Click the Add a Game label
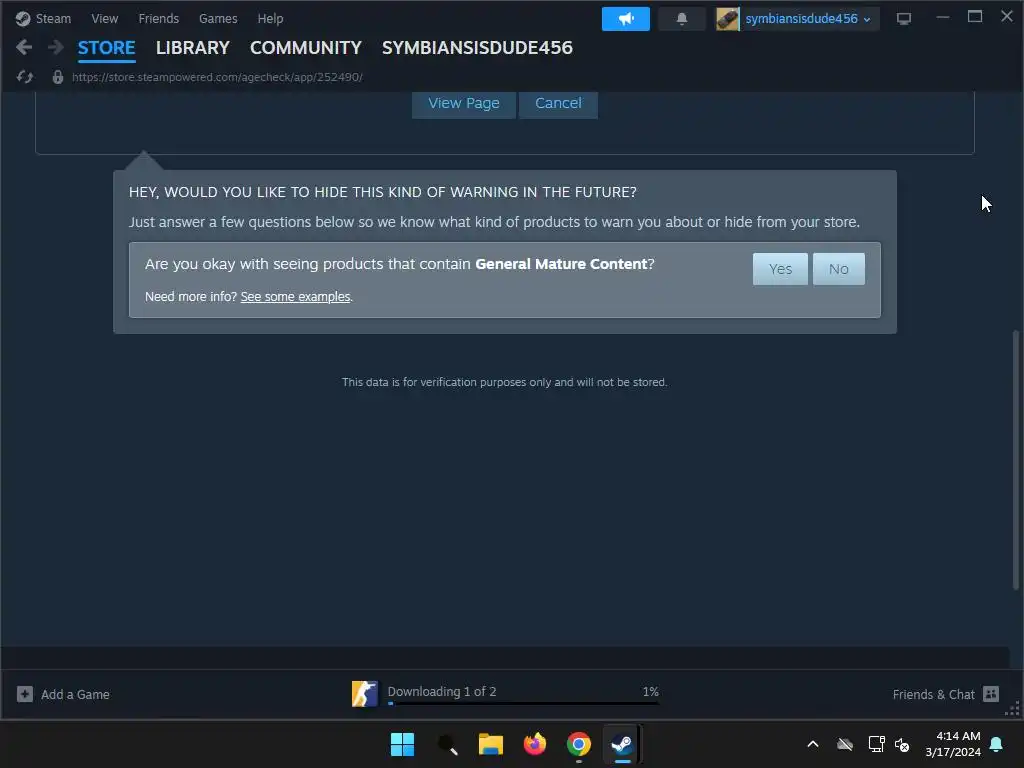 (x=75, y=695)
